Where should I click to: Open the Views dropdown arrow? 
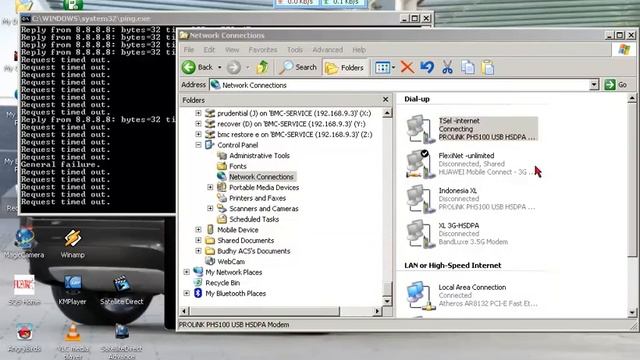[x=393, y=68]
